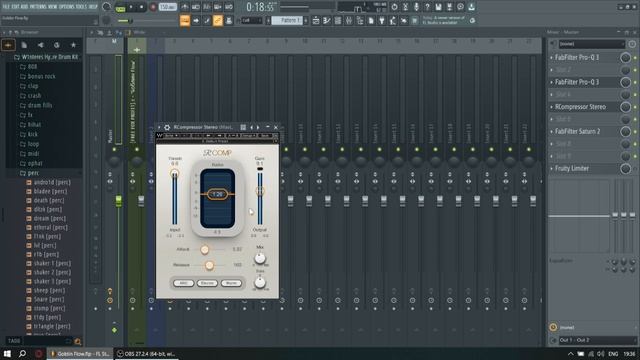640x360 pixels.
Task: Toggle the Warm button in RCompressor
Action: tap(231, 283)
